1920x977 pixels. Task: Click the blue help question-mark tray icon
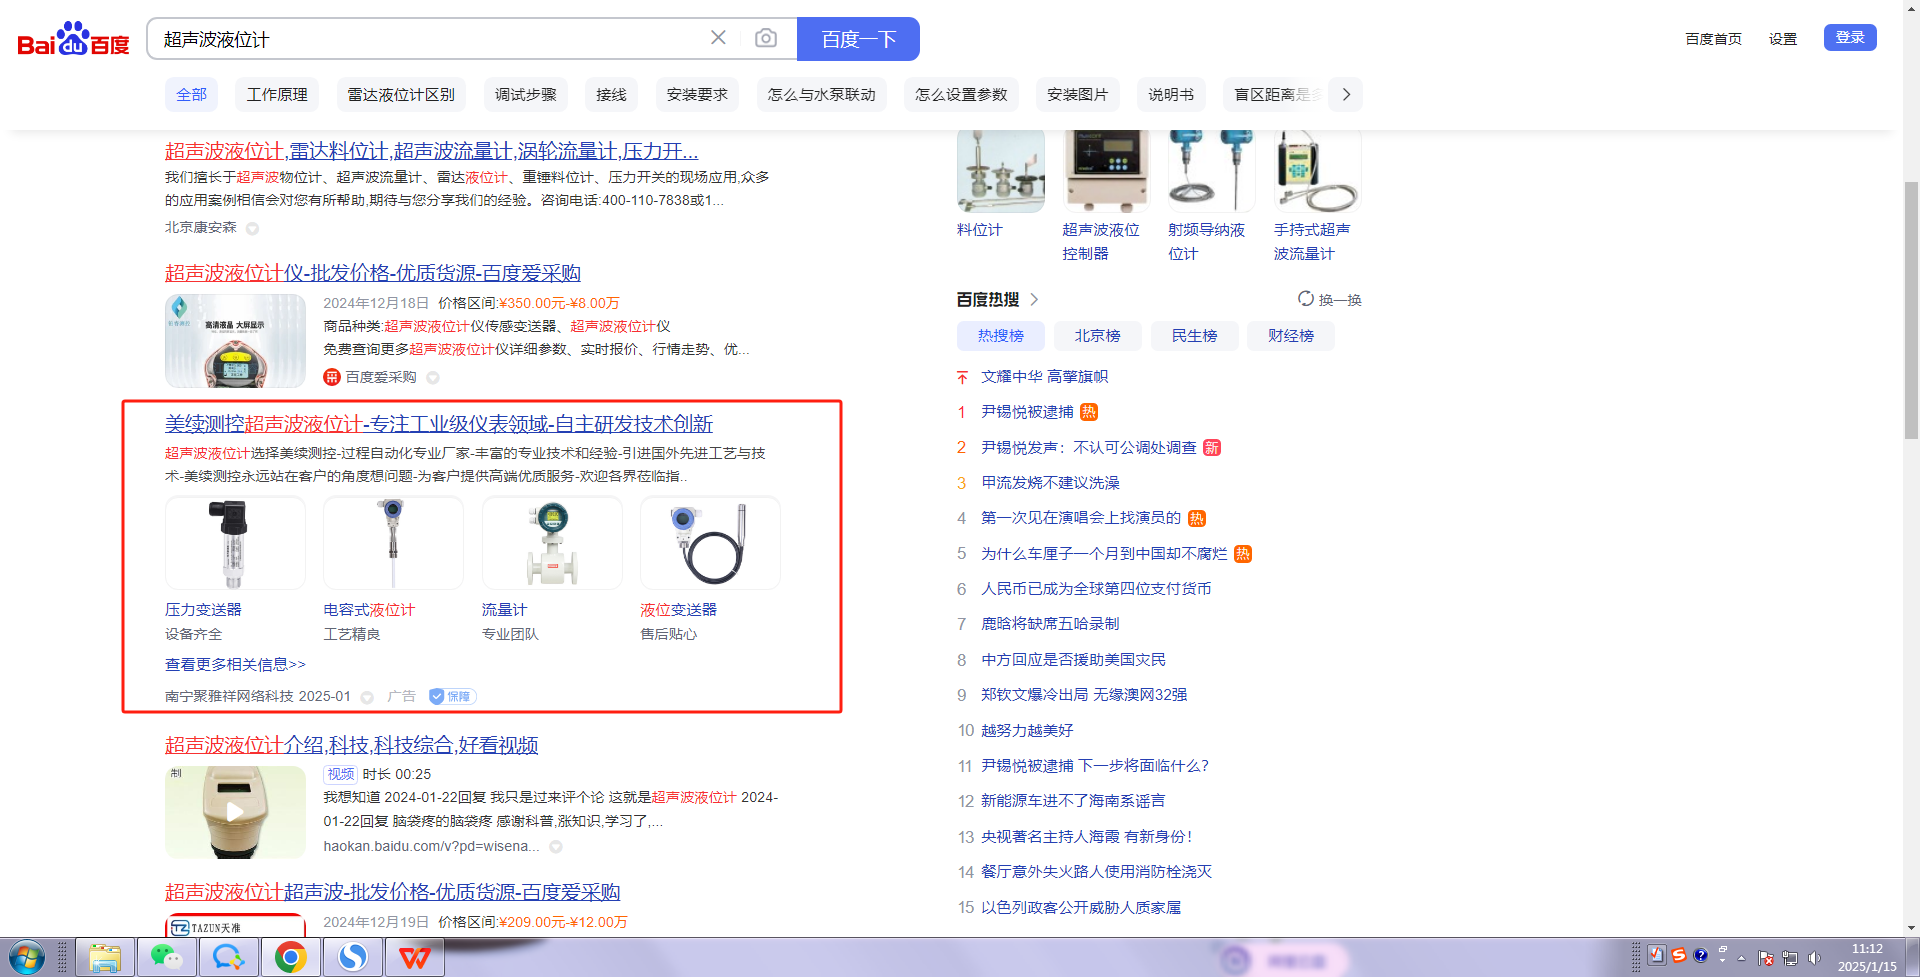[1700, 955]
